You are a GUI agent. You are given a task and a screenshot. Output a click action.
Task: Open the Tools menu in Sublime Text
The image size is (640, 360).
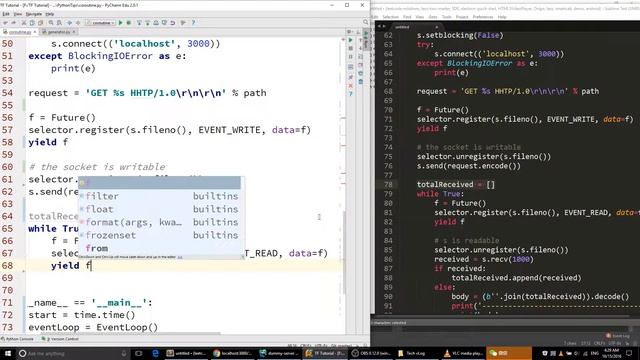447,17
